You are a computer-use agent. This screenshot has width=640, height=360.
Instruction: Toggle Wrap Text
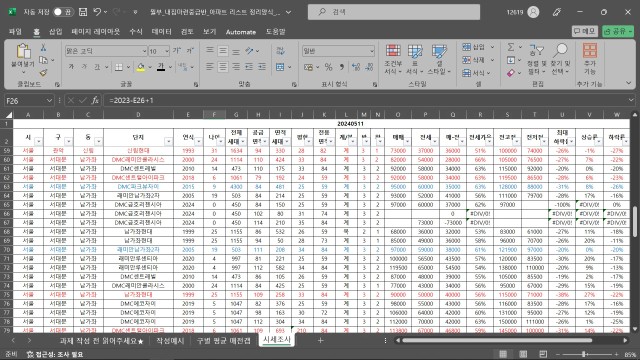pos(280,51)
